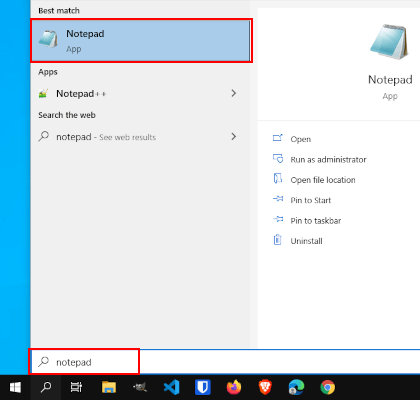The height and width of the screenshot is (400, 420).
Task: Launch Visual Studio Code from the taskbar
Action: click(x=171, y=387)
